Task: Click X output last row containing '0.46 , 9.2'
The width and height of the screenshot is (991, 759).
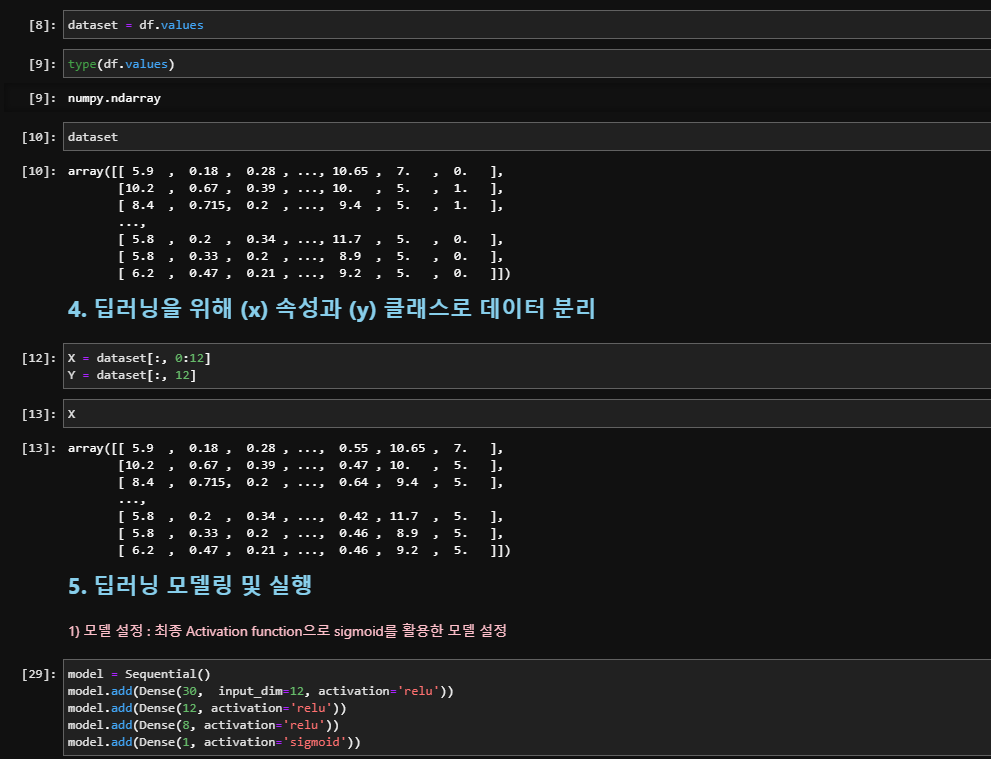Action: tap(314, 550)
